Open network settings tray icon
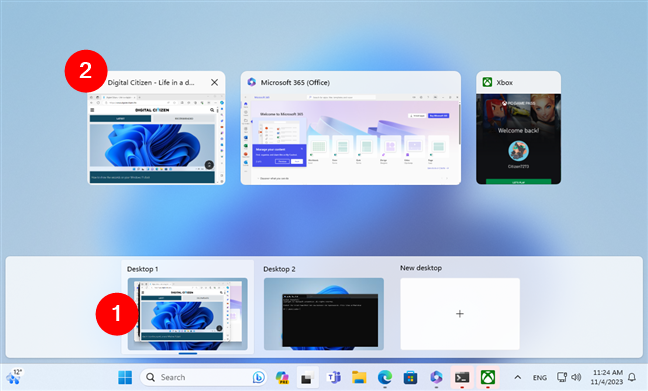This screenshot has width=648, height=391. [x=562, y=377]
